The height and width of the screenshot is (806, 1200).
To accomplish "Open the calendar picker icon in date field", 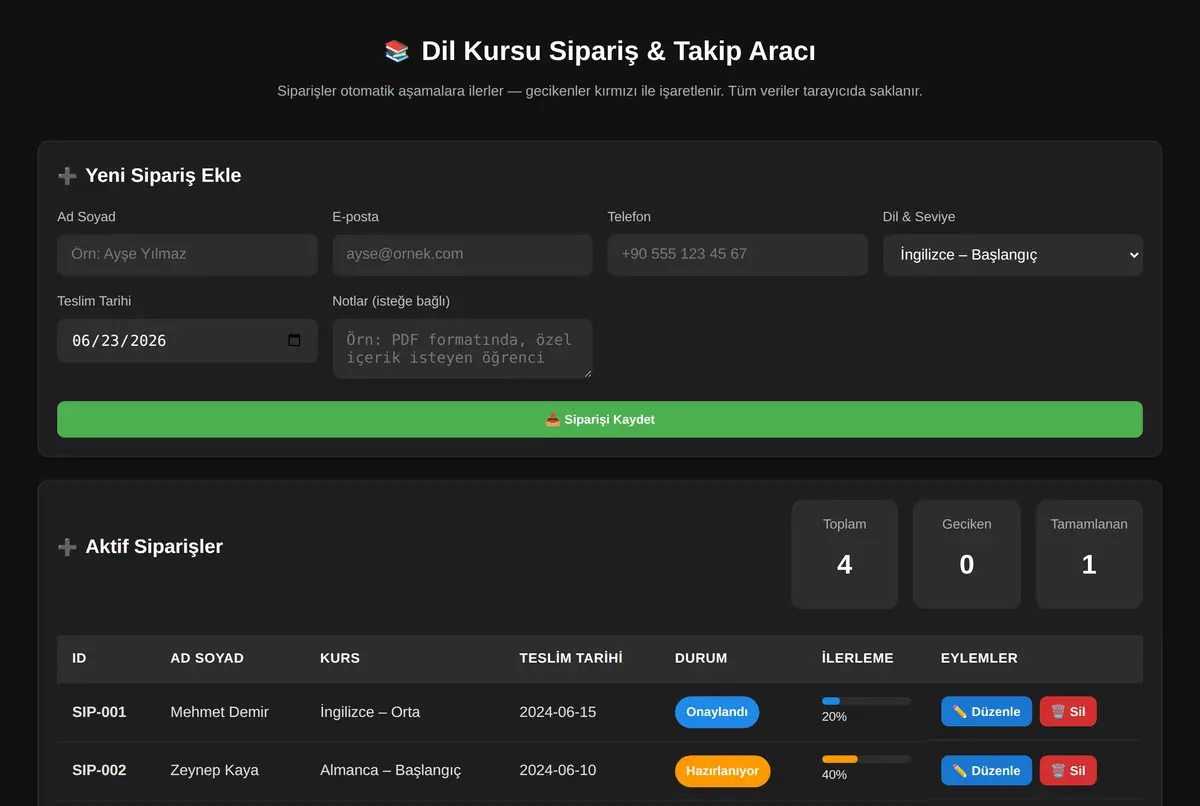I will 294,340.
